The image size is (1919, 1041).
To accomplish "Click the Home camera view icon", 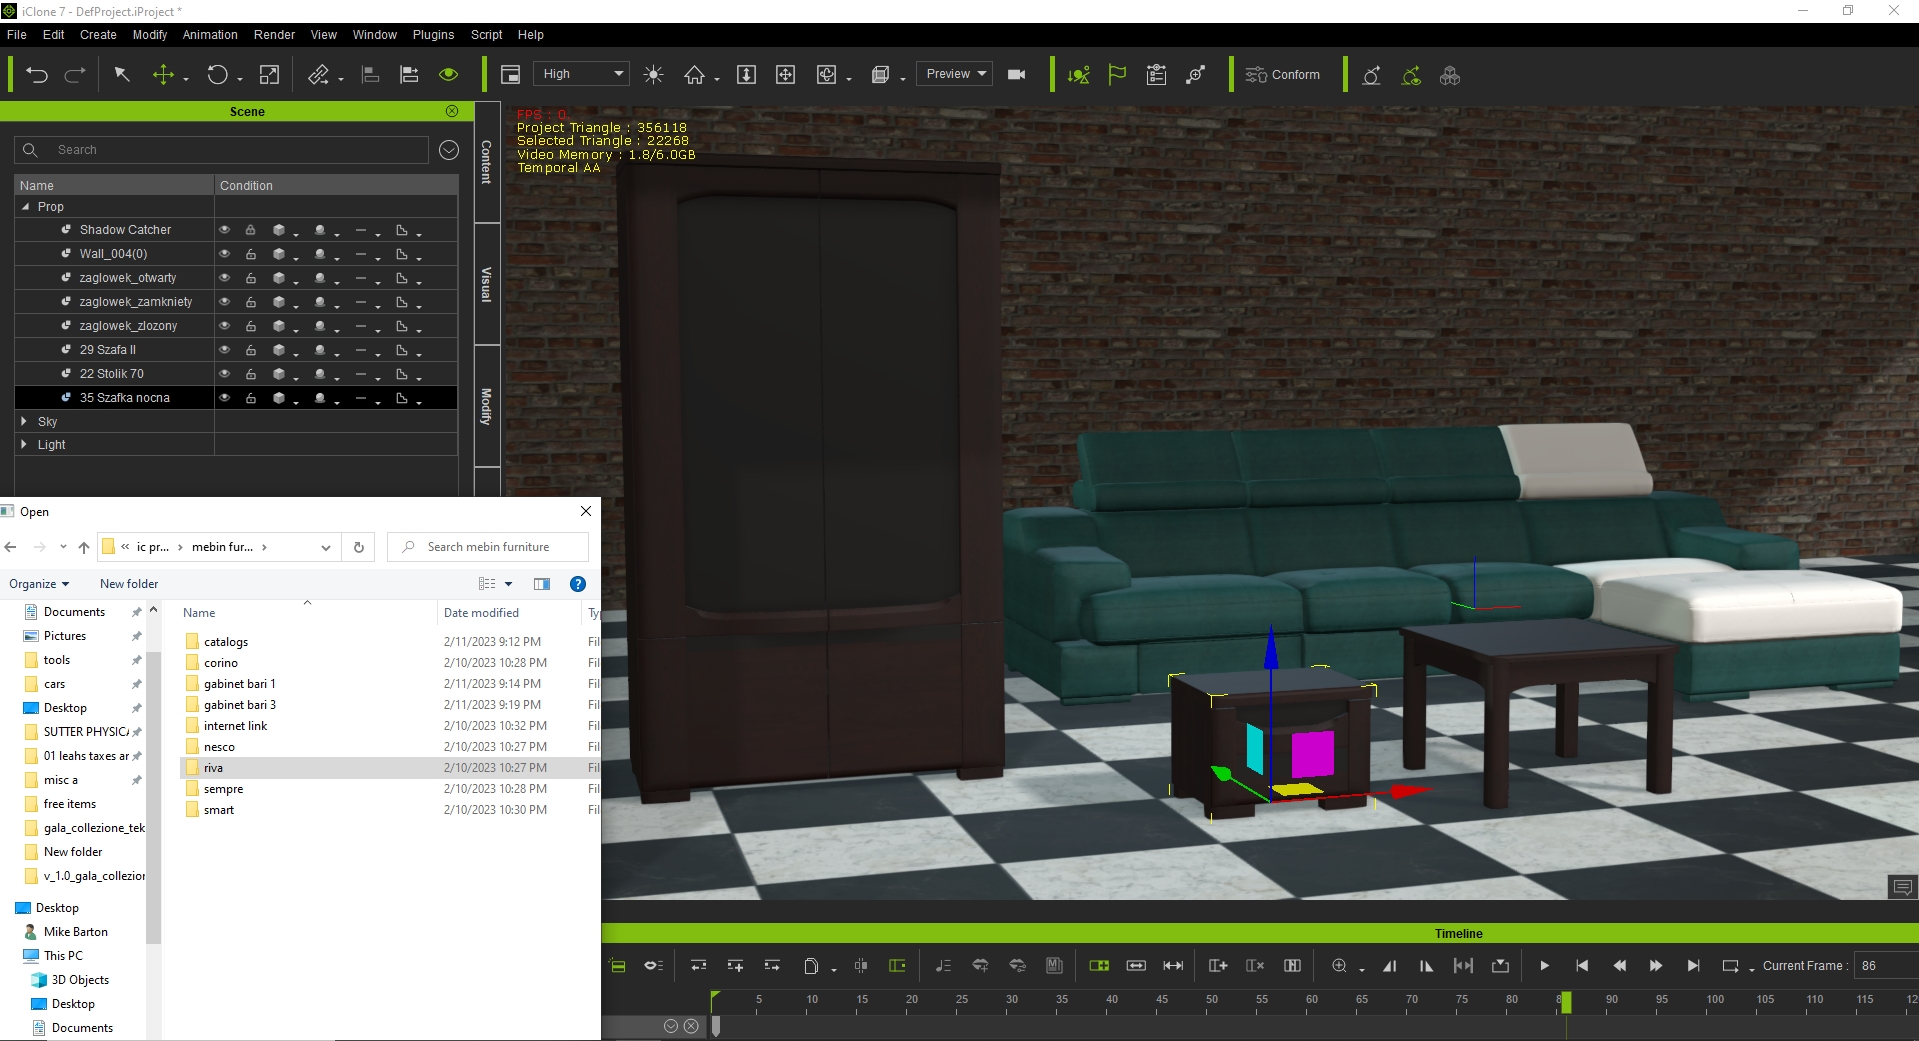I will pos(694,75).
